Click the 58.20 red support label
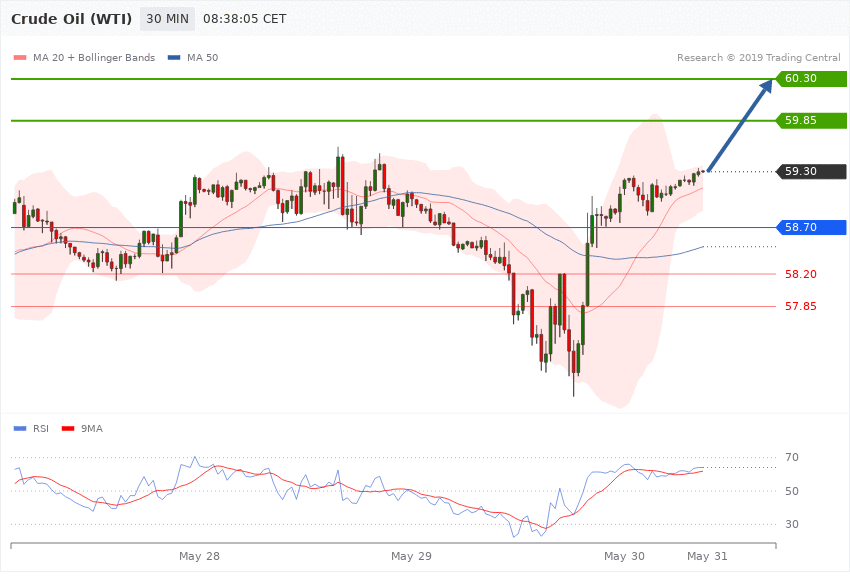The width and height of the screenshot is (850, 576). click(801, 274)
